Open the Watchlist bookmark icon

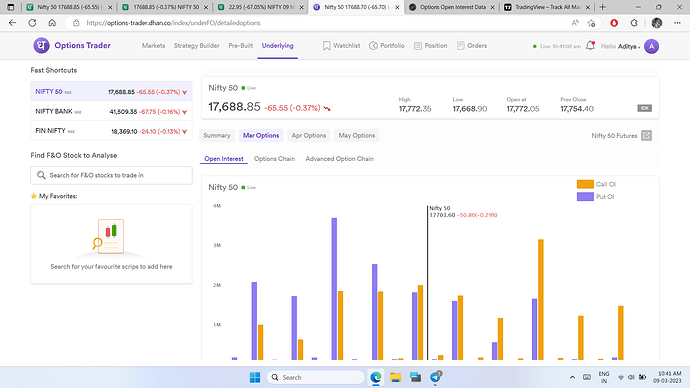tap(327, 46)
